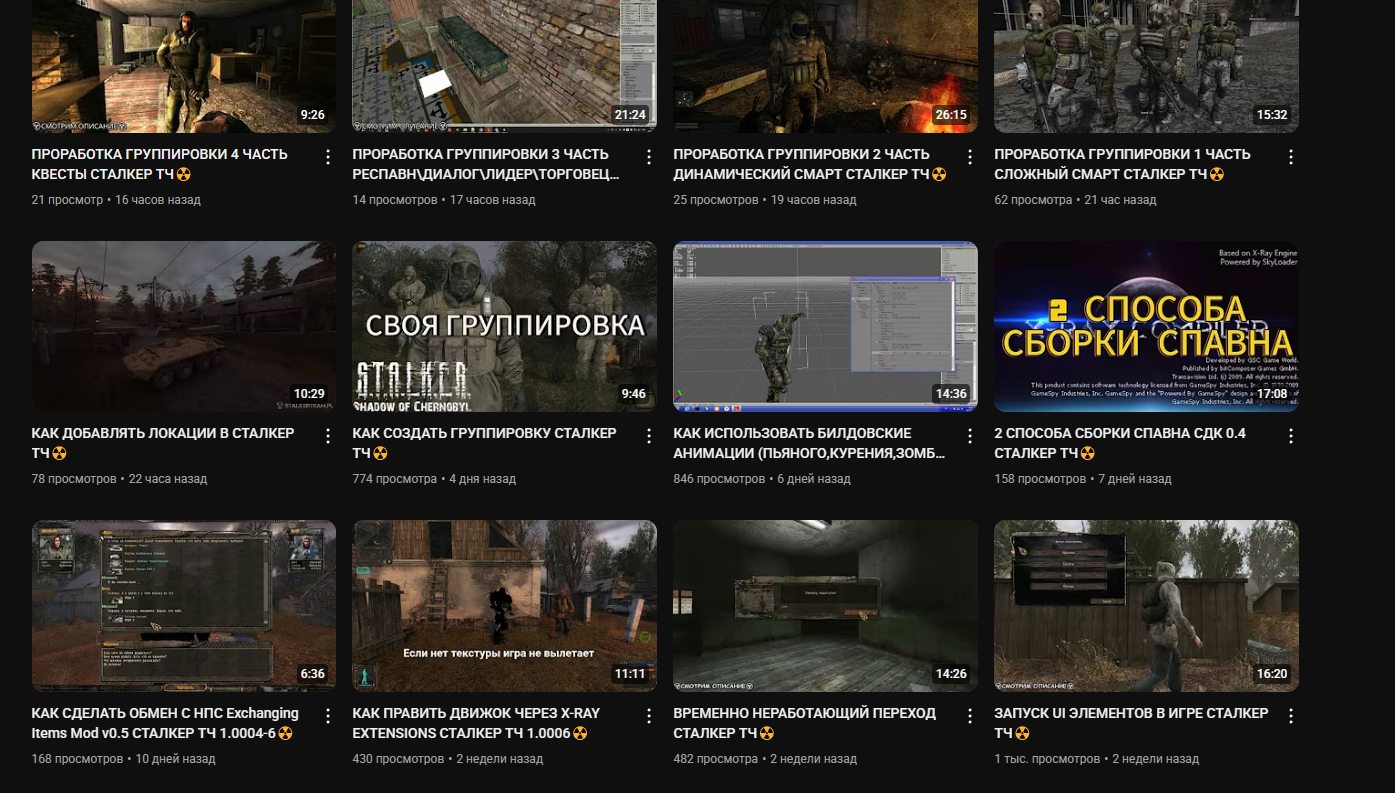The image size is (1395, 793).
Task: Click the title 2 СПОСОБА СБОРКИ СПАВНА СДК 0.4
Action: (x=1120, y=443)
